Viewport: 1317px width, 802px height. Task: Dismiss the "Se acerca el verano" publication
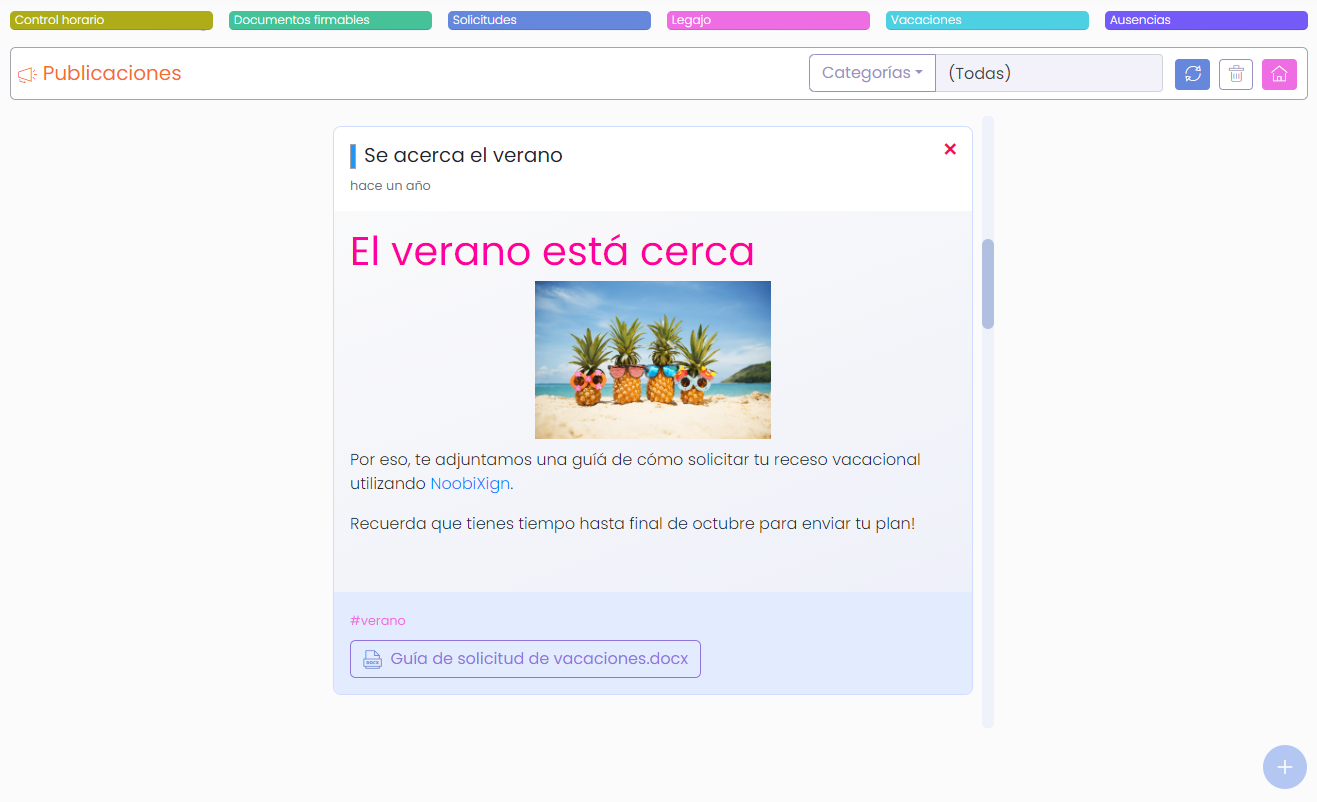point(949,148)
